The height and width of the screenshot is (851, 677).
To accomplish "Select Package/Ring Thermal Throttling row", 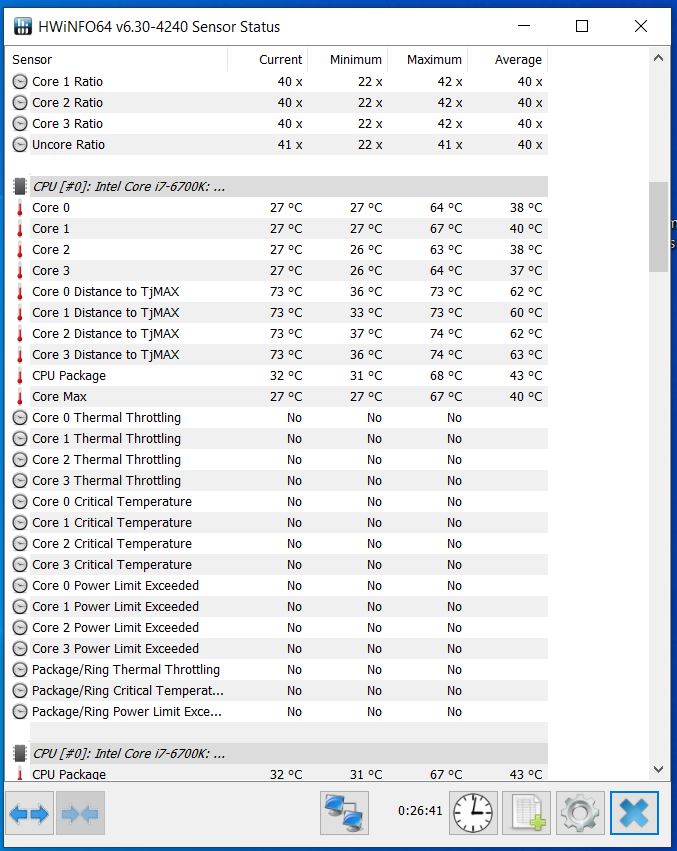I will (x=277, y=670).
